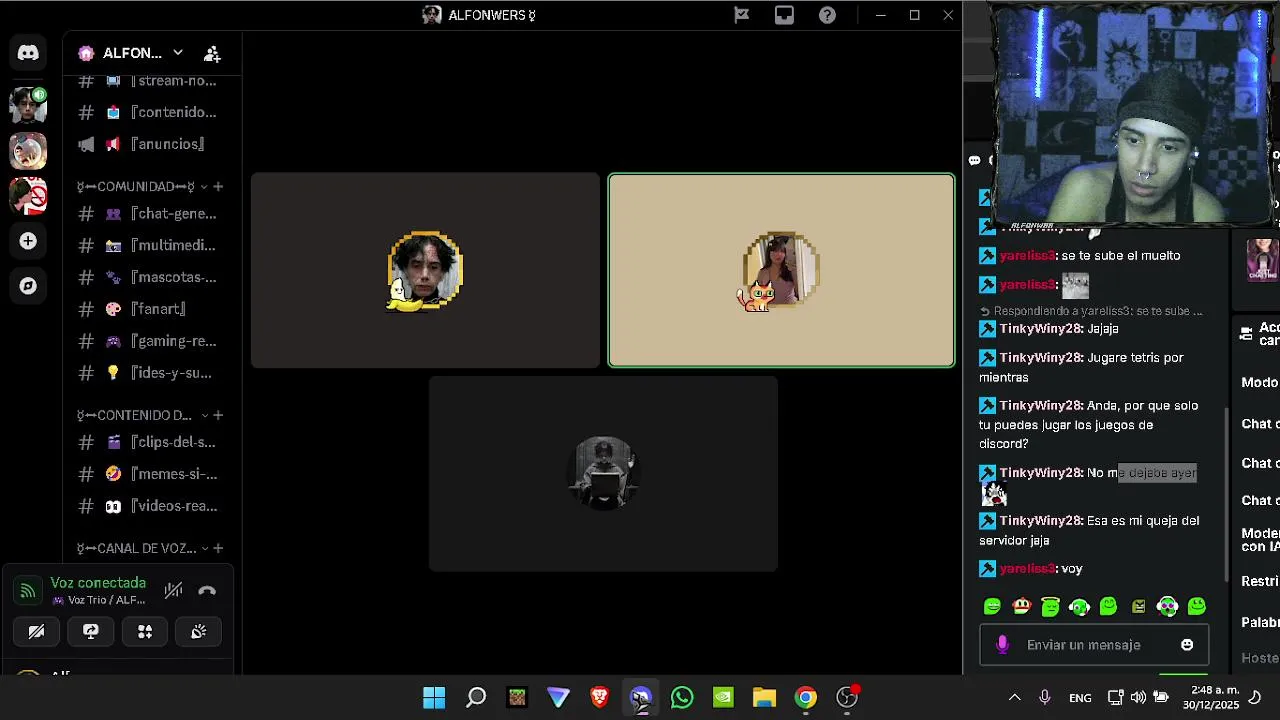Open the mascotas channel
Viewport: 1280px width, 720px height.
[151, 277]
